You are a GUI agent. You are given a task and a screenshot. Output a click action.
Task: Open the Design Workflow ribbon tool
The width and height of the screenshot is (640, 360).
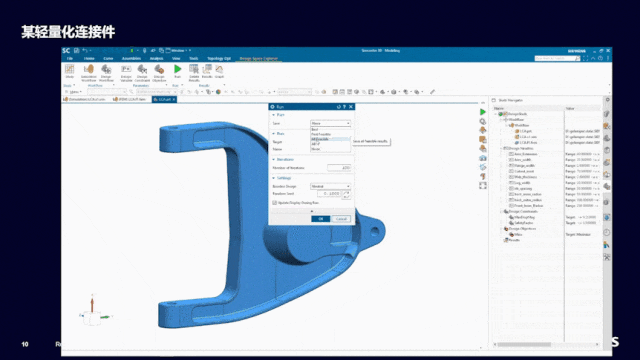106,73
